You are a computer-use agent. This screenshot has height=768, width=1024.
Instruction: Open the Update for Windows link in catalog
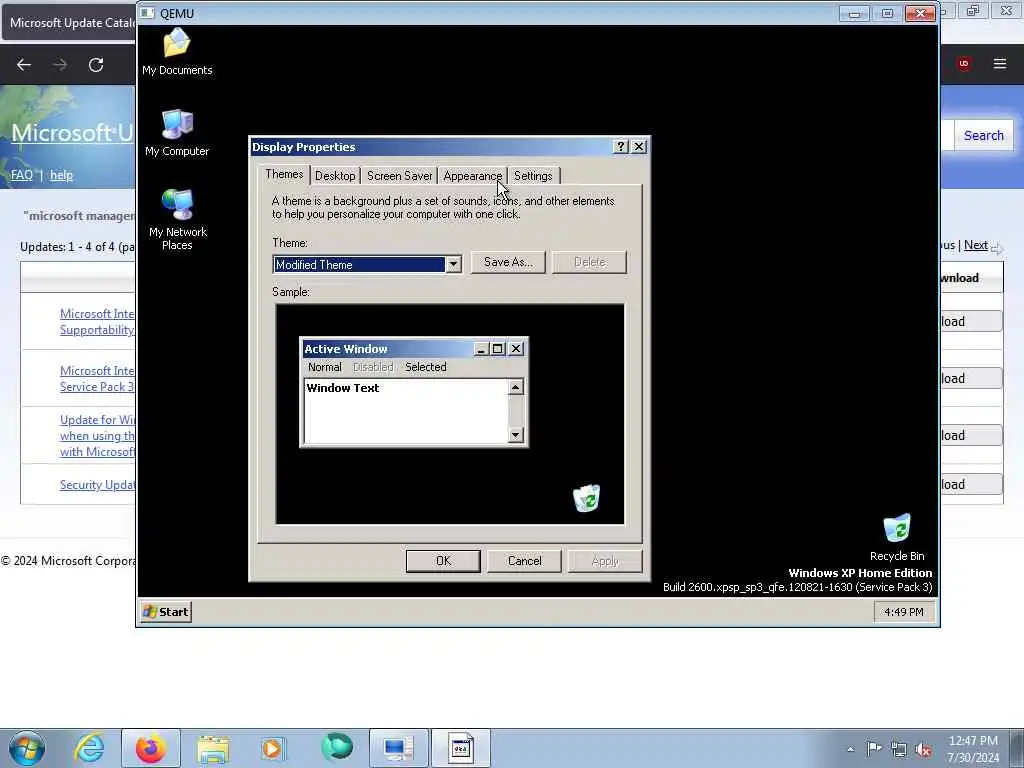(x=97, y=436)
